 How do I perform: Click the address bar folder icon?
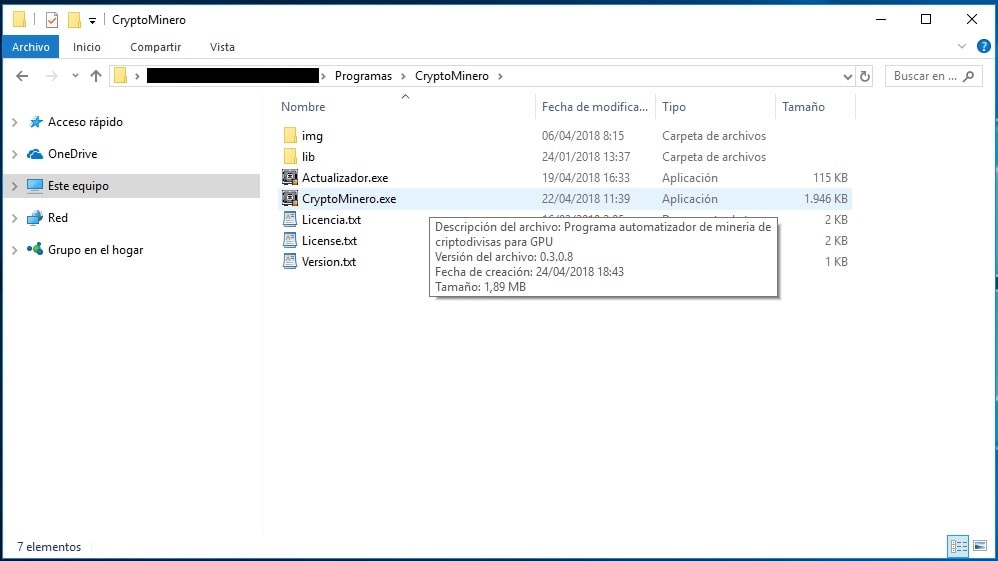[120, 76]
